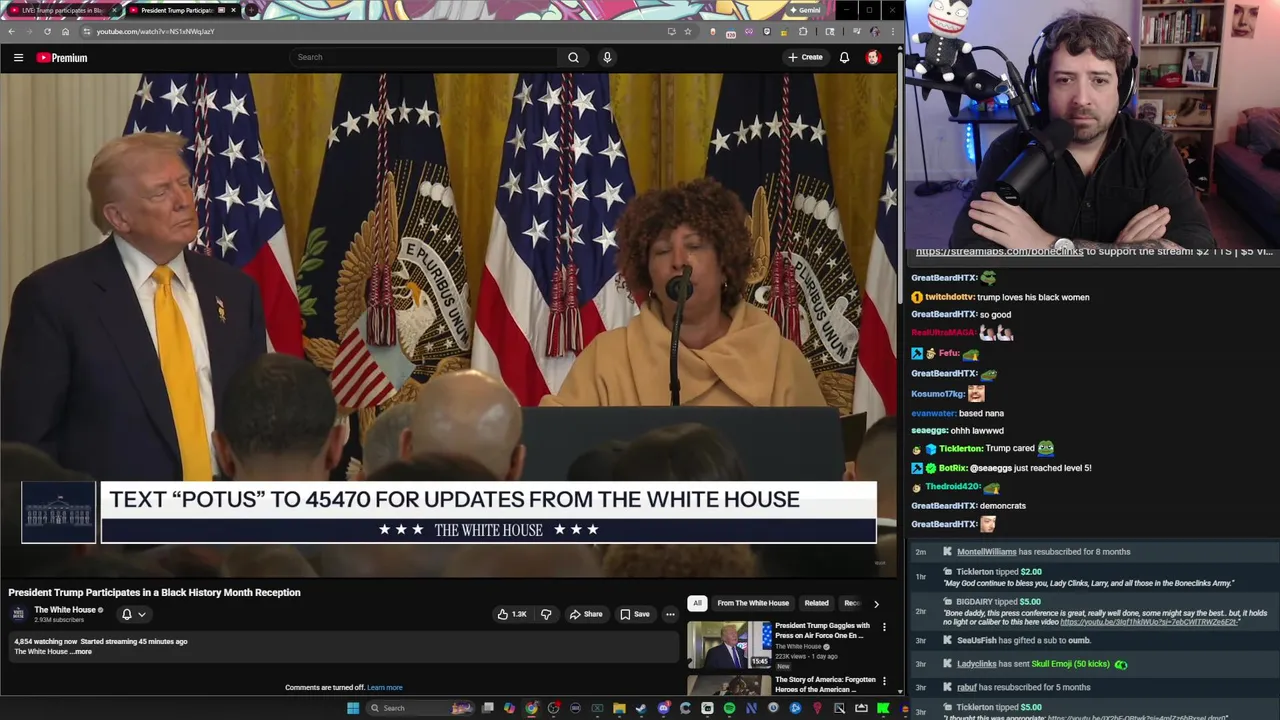1280x720 pixels.
Task: Select the From The White House chip
Action: click(753, 603)
